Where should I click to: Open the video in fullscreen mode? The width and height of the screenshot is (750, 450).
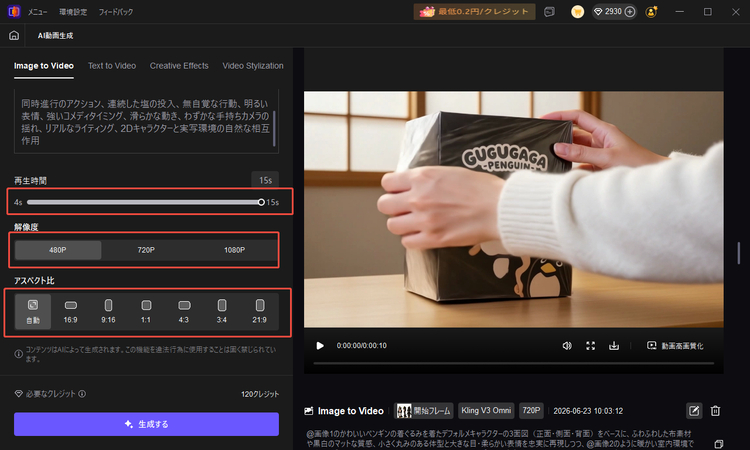pyautogui.click(x=591, y=346)
